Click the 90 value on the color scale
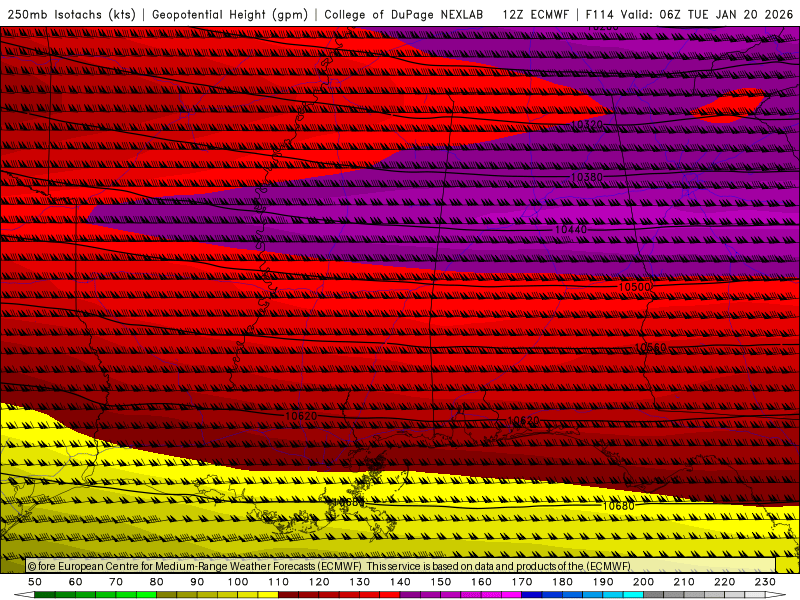This screenshot has width=800, height=600. coord(197,582)
